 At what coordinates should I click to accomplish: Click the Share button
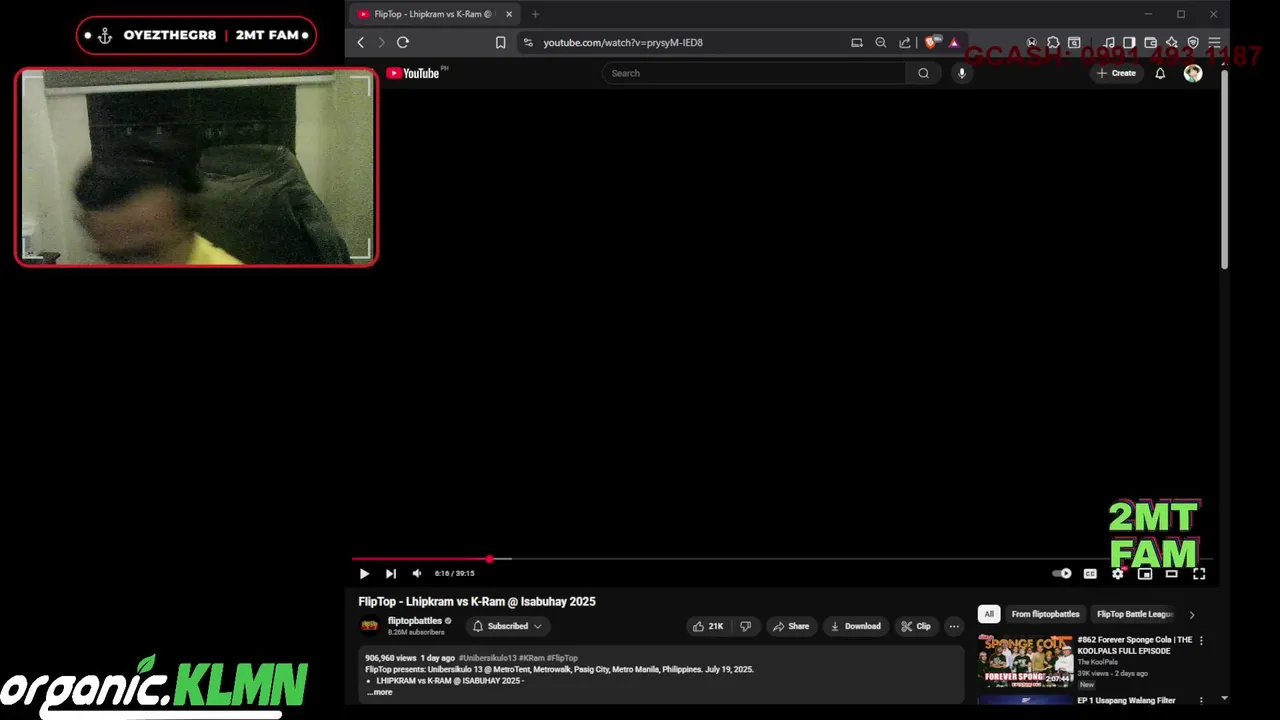pos(791,626)
